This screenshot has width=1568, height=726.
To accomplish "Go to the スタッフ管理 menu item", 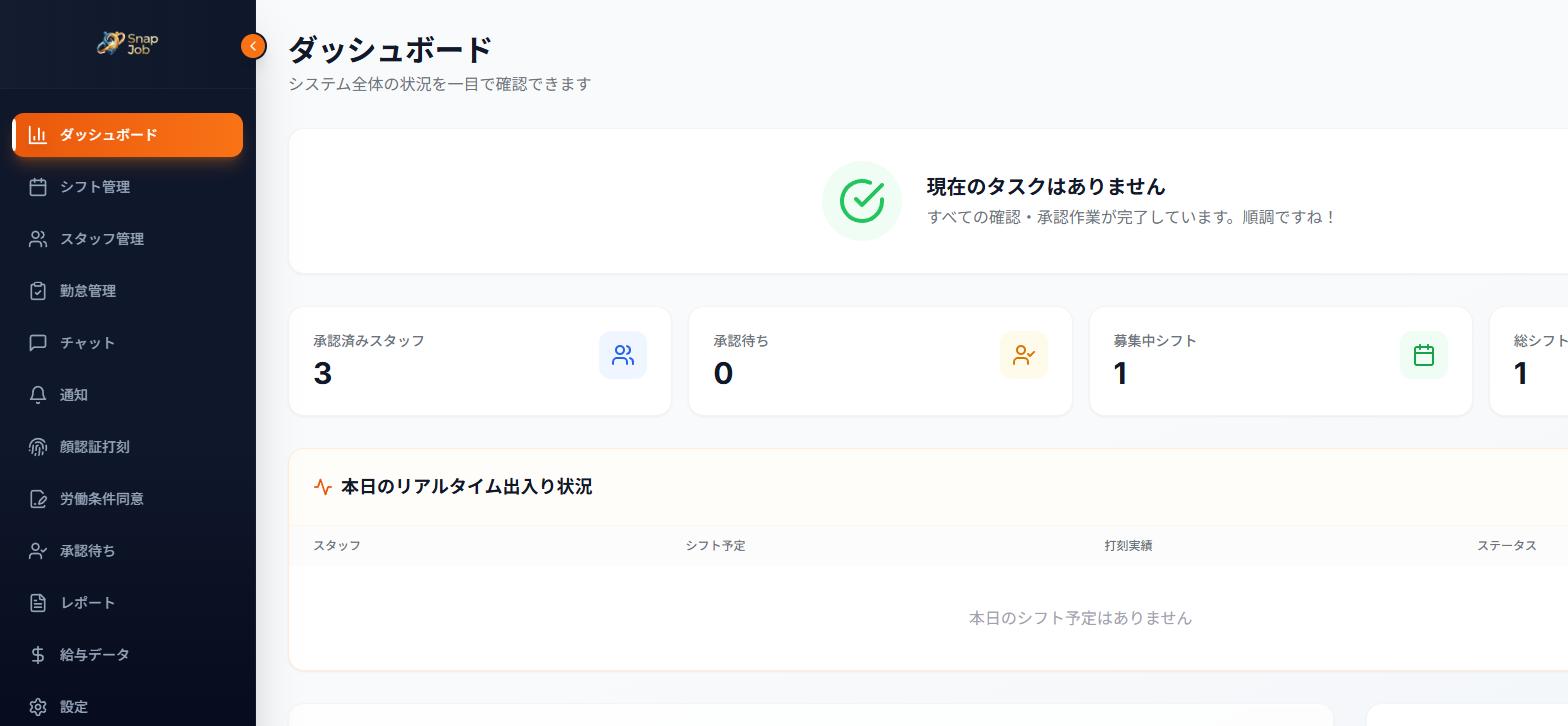I will point(127,239).
